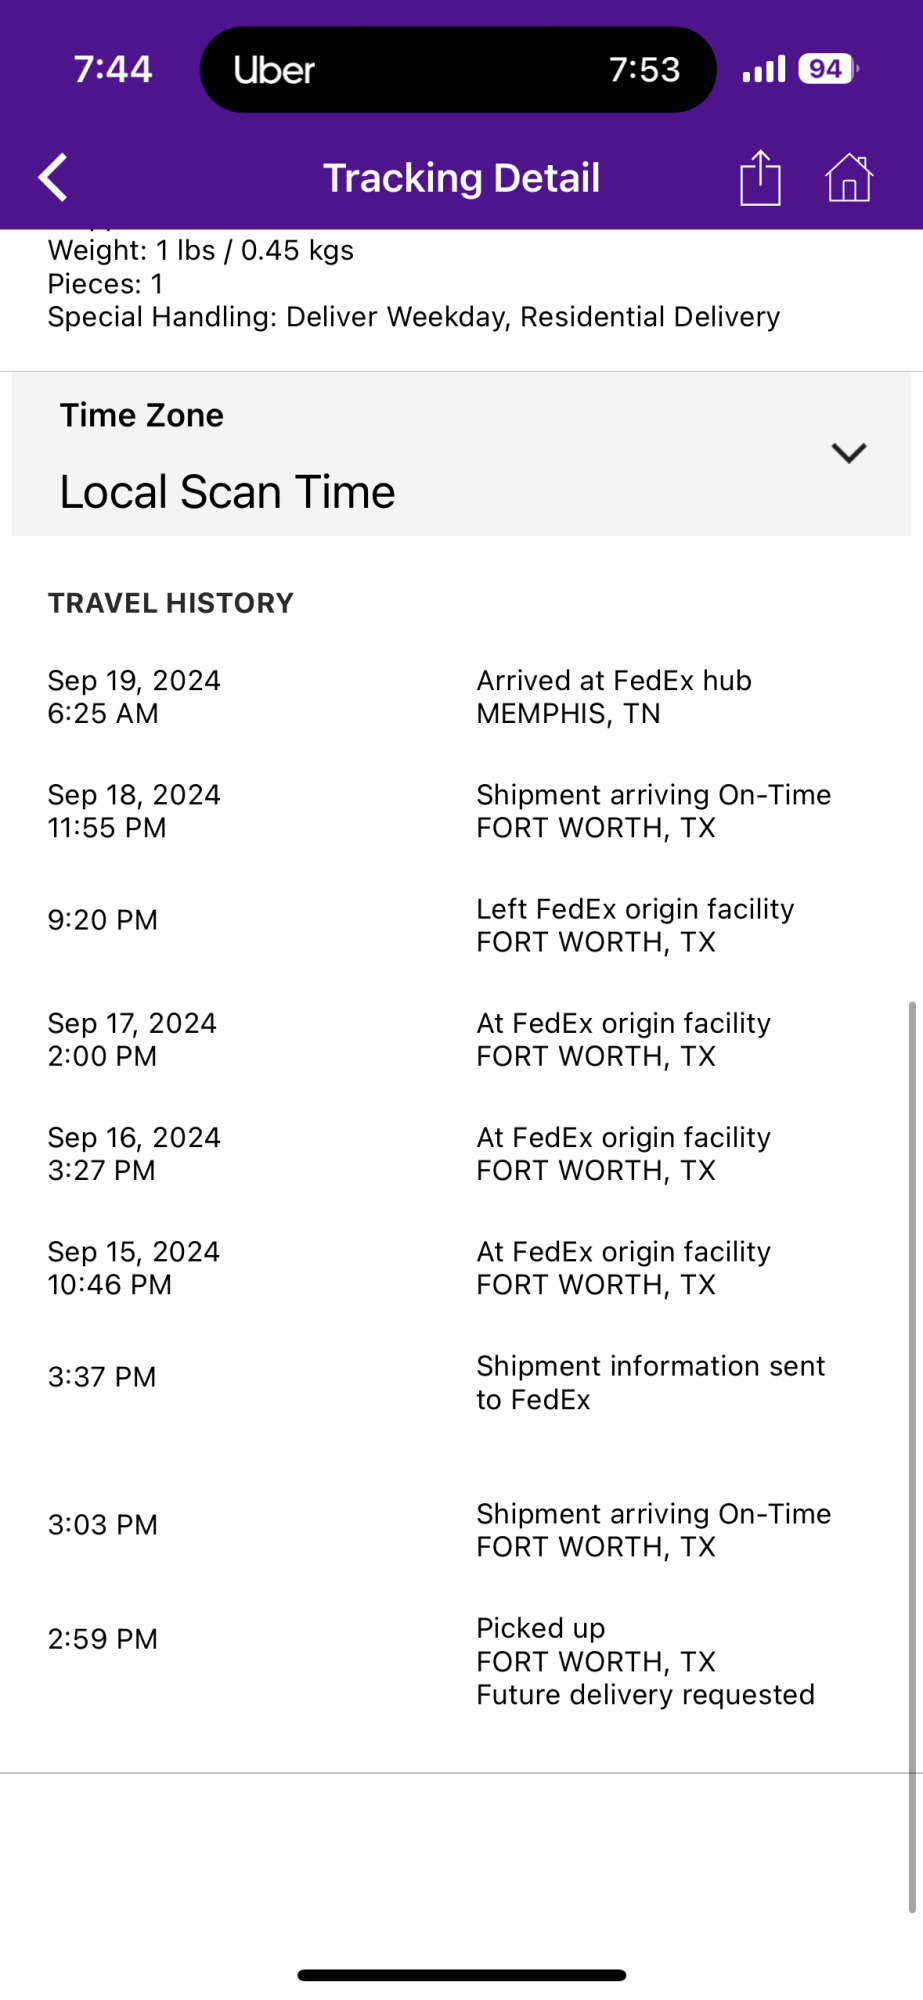
Task: Open the share icon in header
Action: pos(760,178)
